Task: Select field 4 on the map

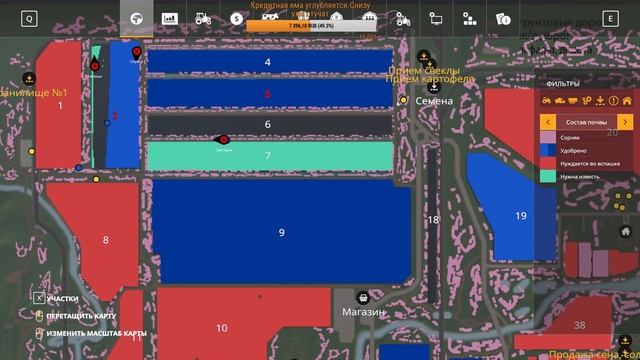Action: tap(269, 62)
